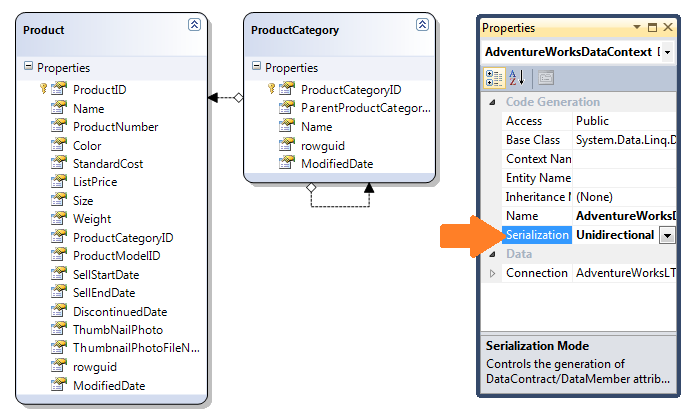Viewport: 694px width, 419px height.
Task: Click the icon next to Weight property
Action: (59, 219)
